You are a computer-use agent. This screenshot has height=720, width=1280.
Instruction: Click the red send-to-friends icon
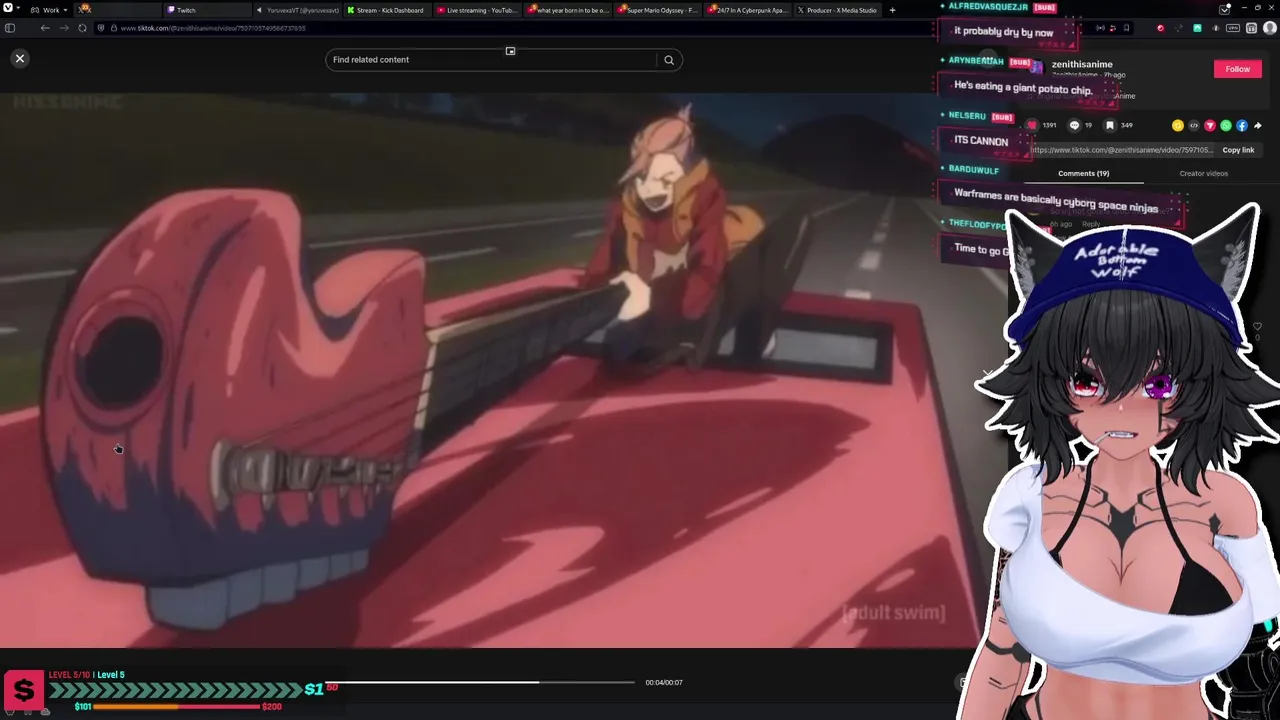coord(1210,125)
